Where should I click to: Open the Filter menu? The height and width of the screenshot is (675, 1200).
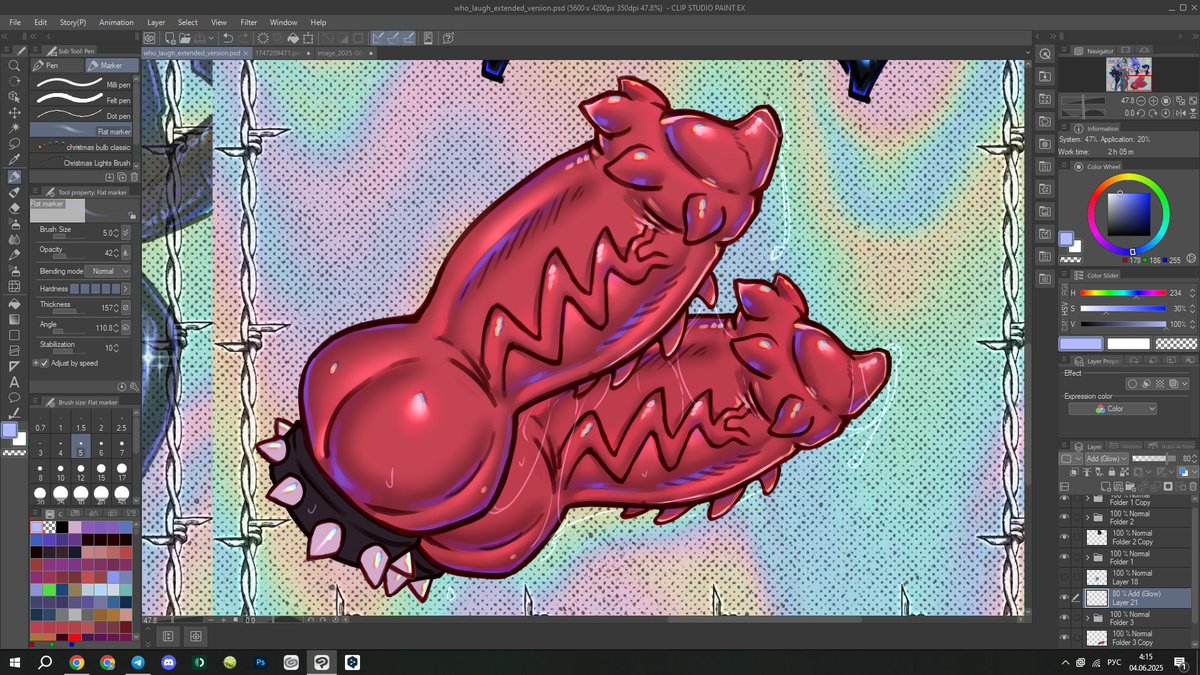[x=249, y=22]
